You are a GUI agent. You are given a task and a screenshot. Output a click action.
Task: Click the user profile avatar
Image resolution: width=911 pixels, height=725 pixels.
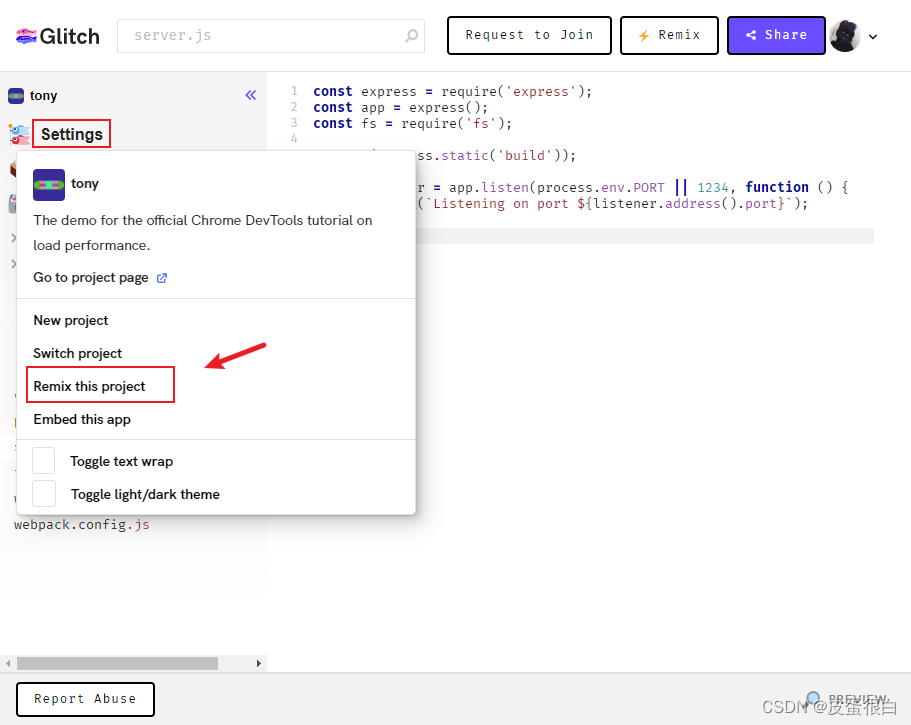coord(844,36)
